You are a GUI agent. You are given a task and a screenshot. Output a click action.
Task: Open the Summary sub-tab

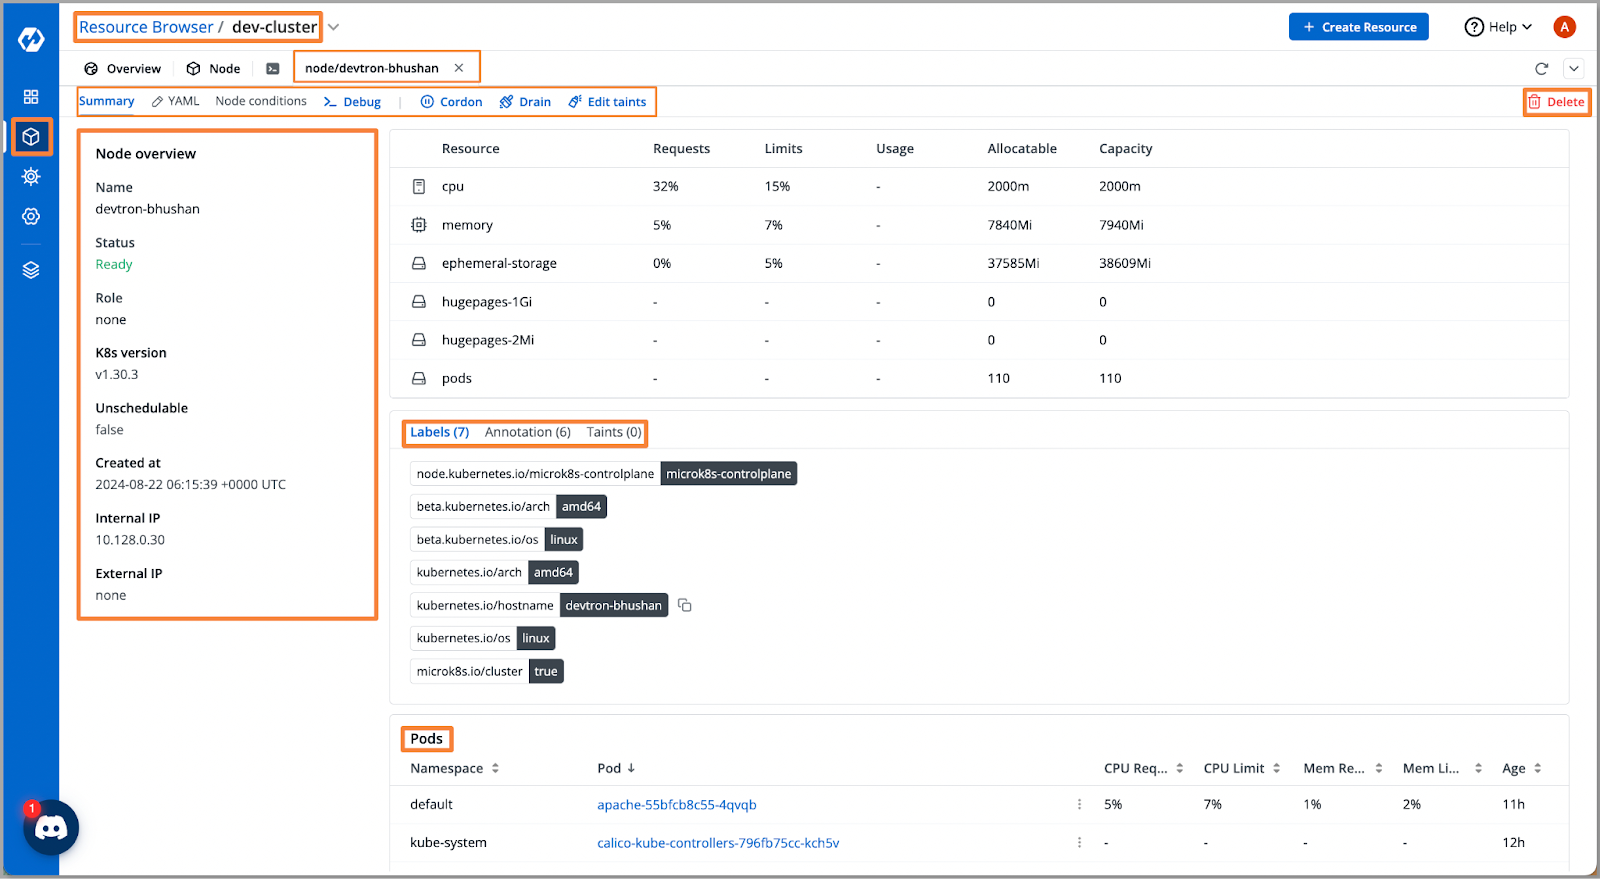click(106, 101)
